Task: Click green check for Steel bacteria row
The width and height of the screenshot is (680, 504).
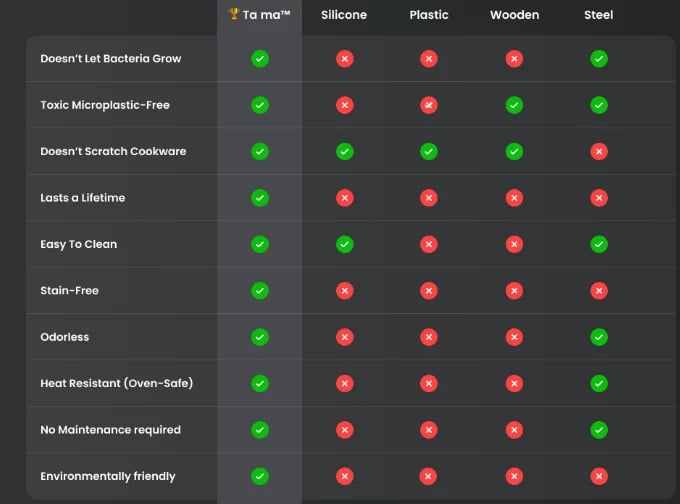Action: click(599, 59)
